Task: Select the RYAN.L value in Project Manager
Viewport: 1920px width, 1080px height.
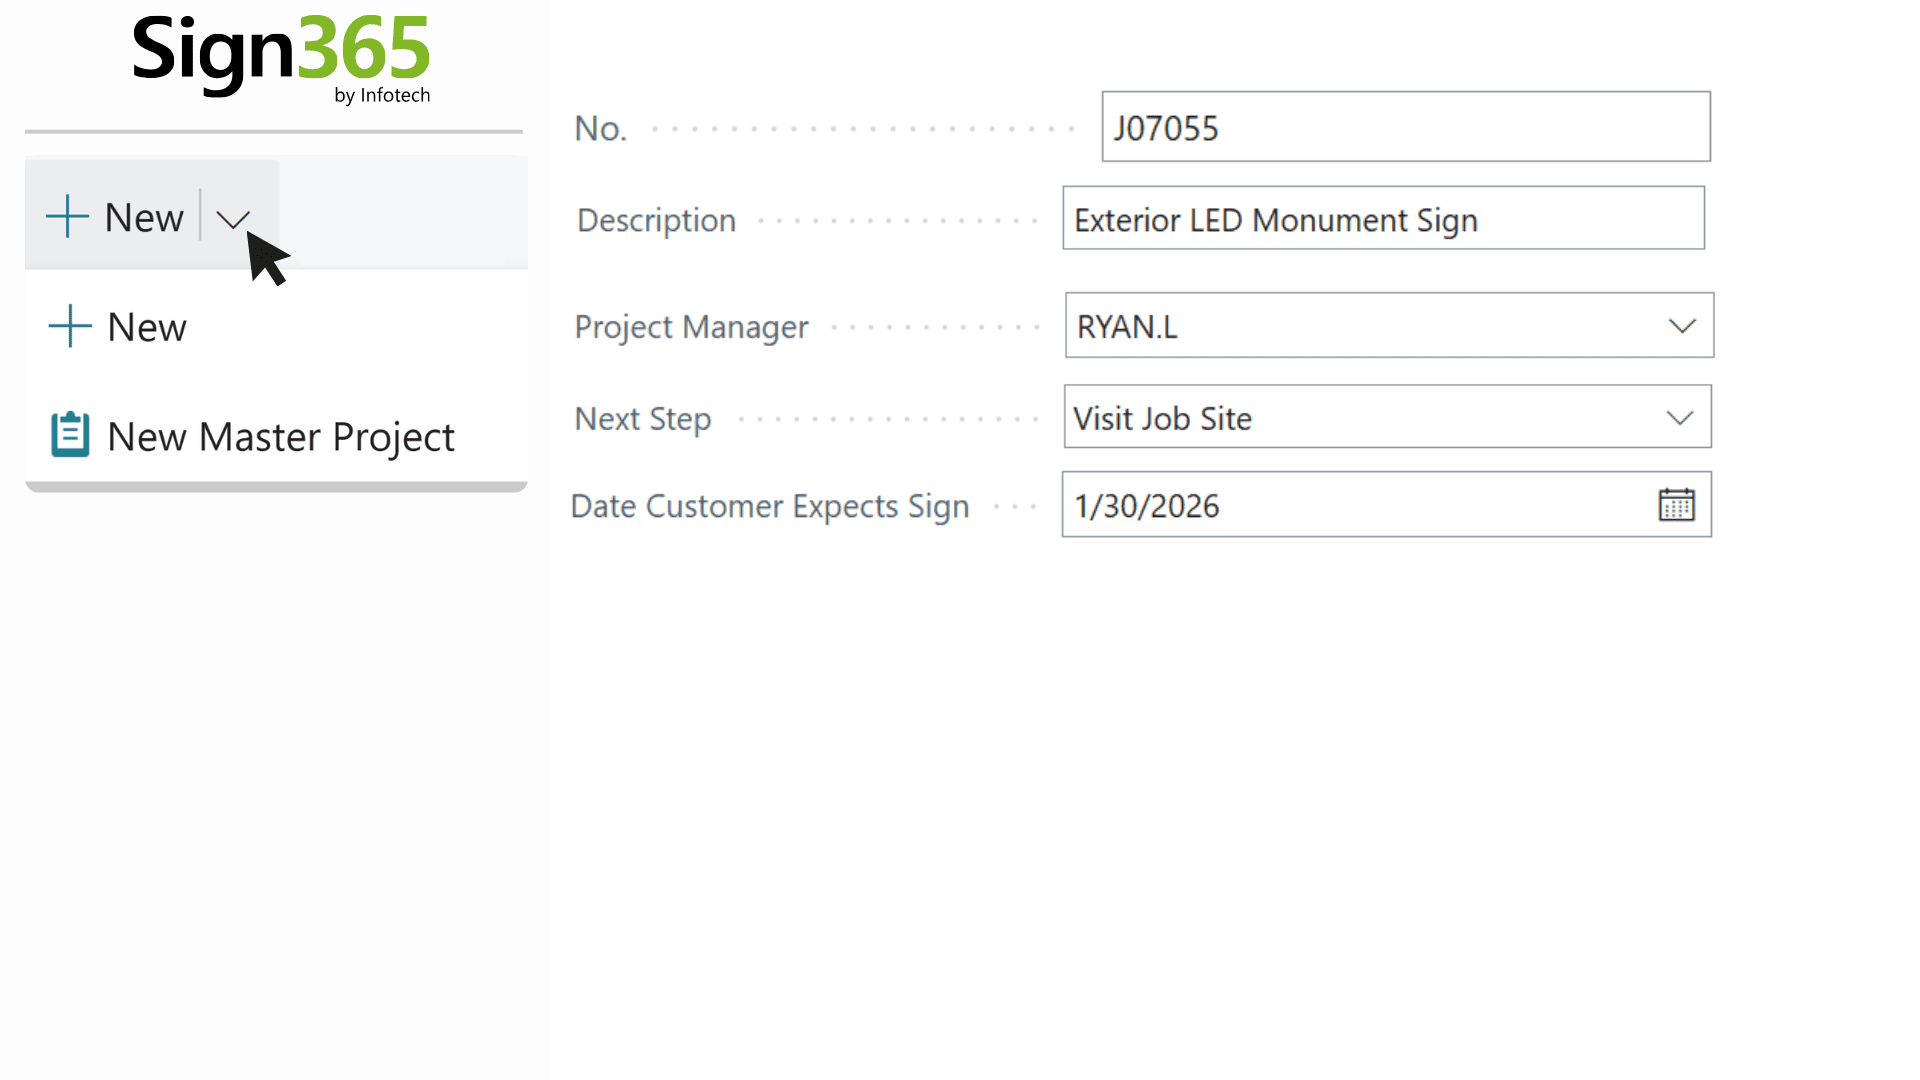Action: point(1127,327)
